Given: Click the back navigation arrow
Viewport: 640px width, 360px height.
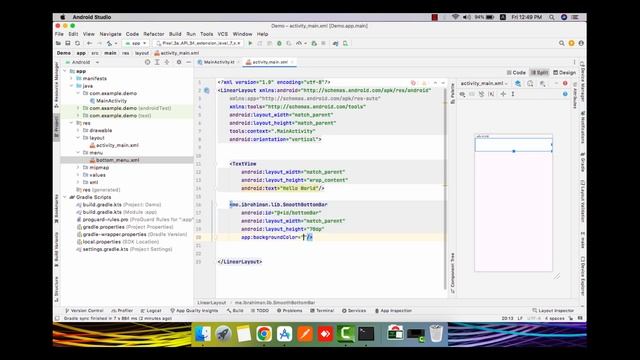Looking at the screenshot, I should click(x=89, y=43).
